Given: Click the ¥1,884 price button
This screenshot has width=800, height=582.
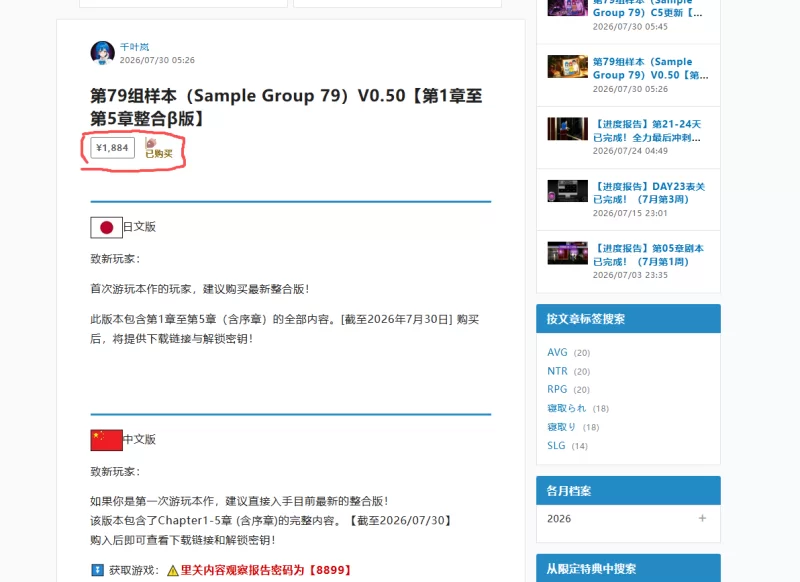Looking at the screenshot, I should pyautogui.click(x=112, y=148).
